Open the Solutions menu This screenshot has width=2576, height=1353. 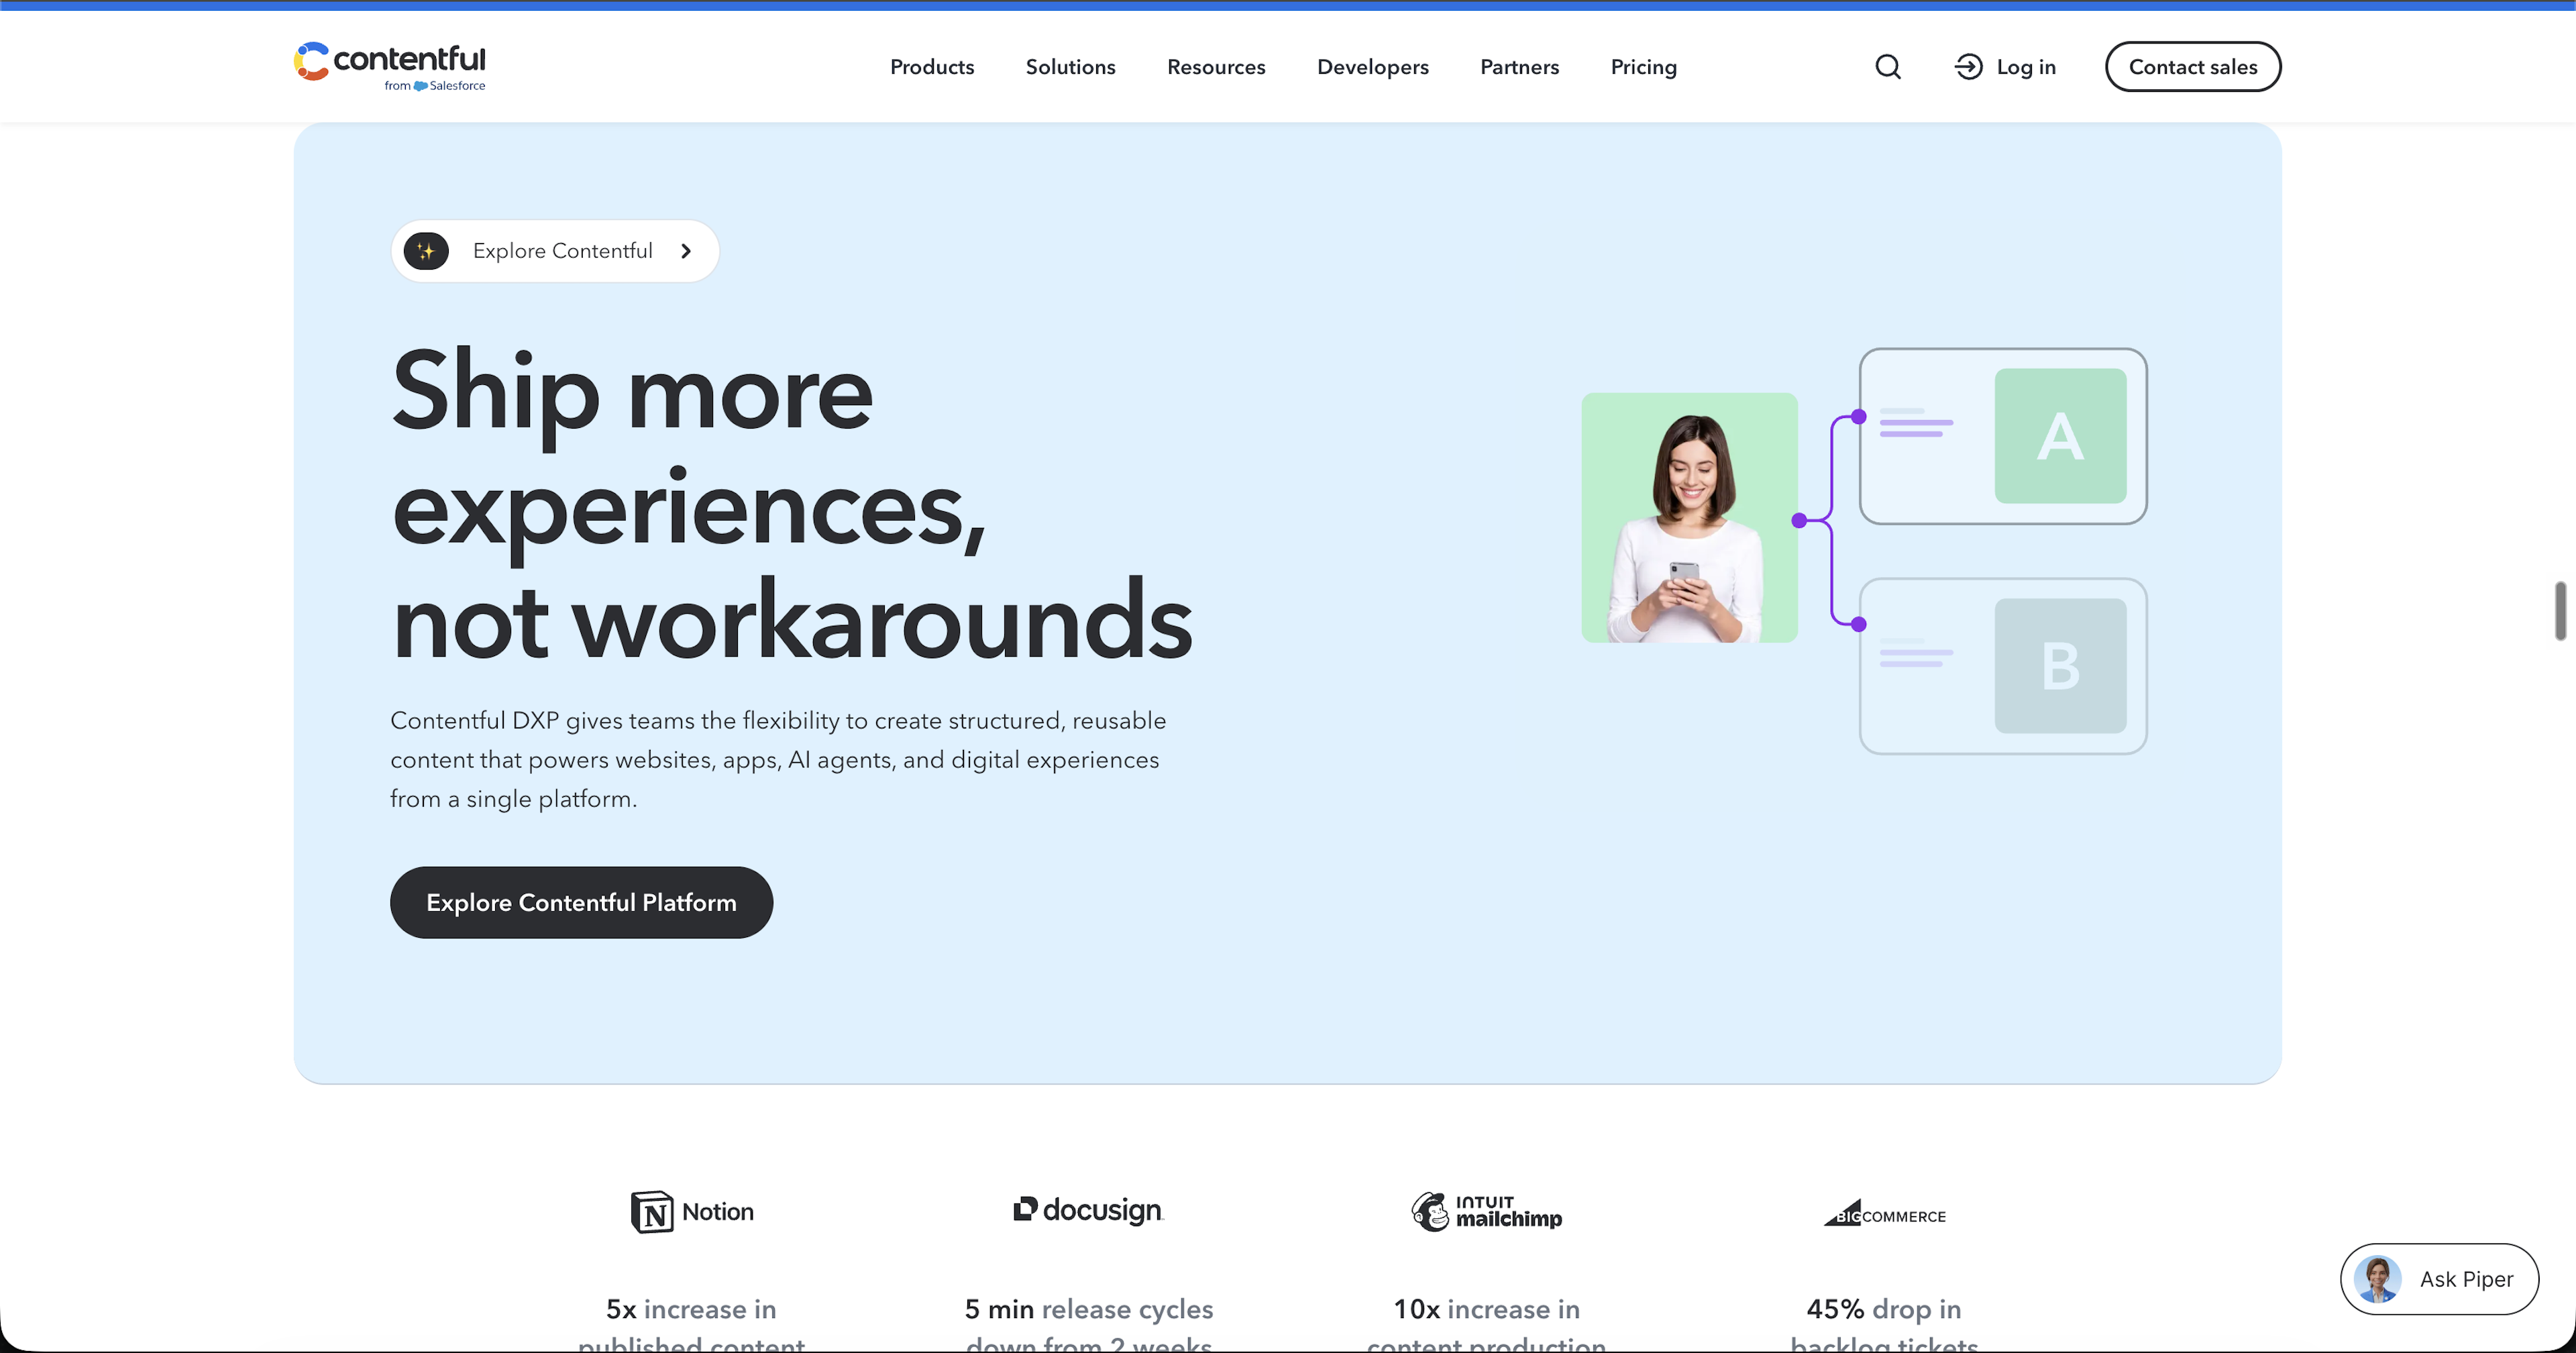[x=1070, y=67]
